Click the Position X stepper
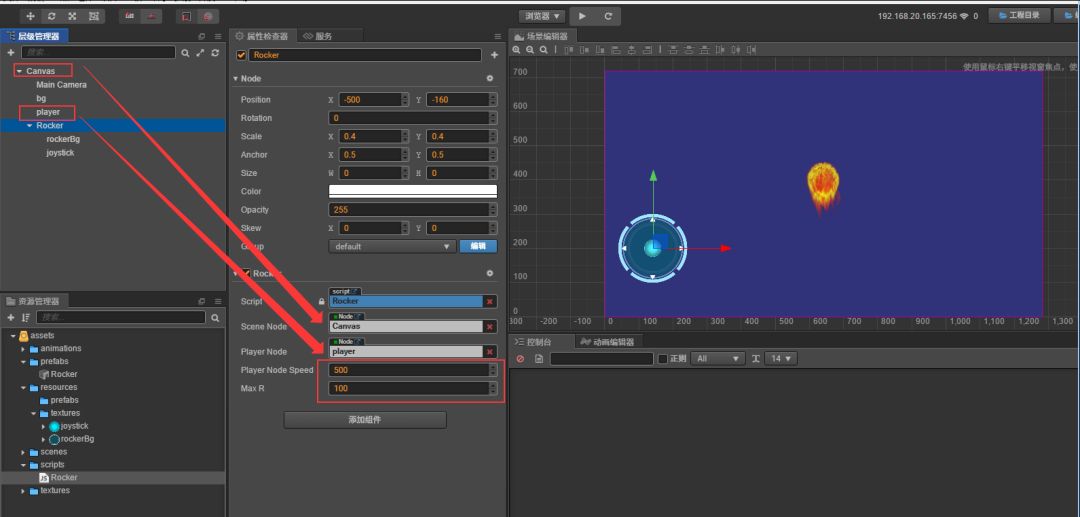This screenshot has height=517, width=1080. click(x=405, y=100)
